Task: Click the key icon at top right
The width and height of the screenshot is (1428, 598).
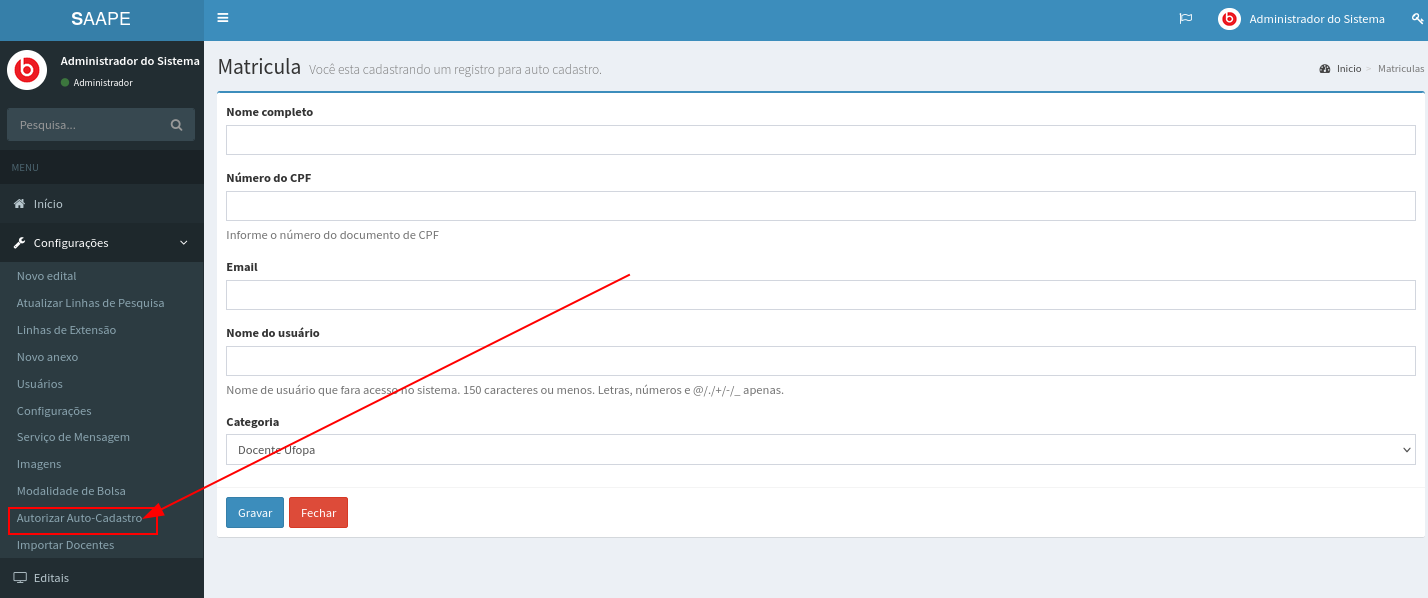Action: pos(1417,19)
